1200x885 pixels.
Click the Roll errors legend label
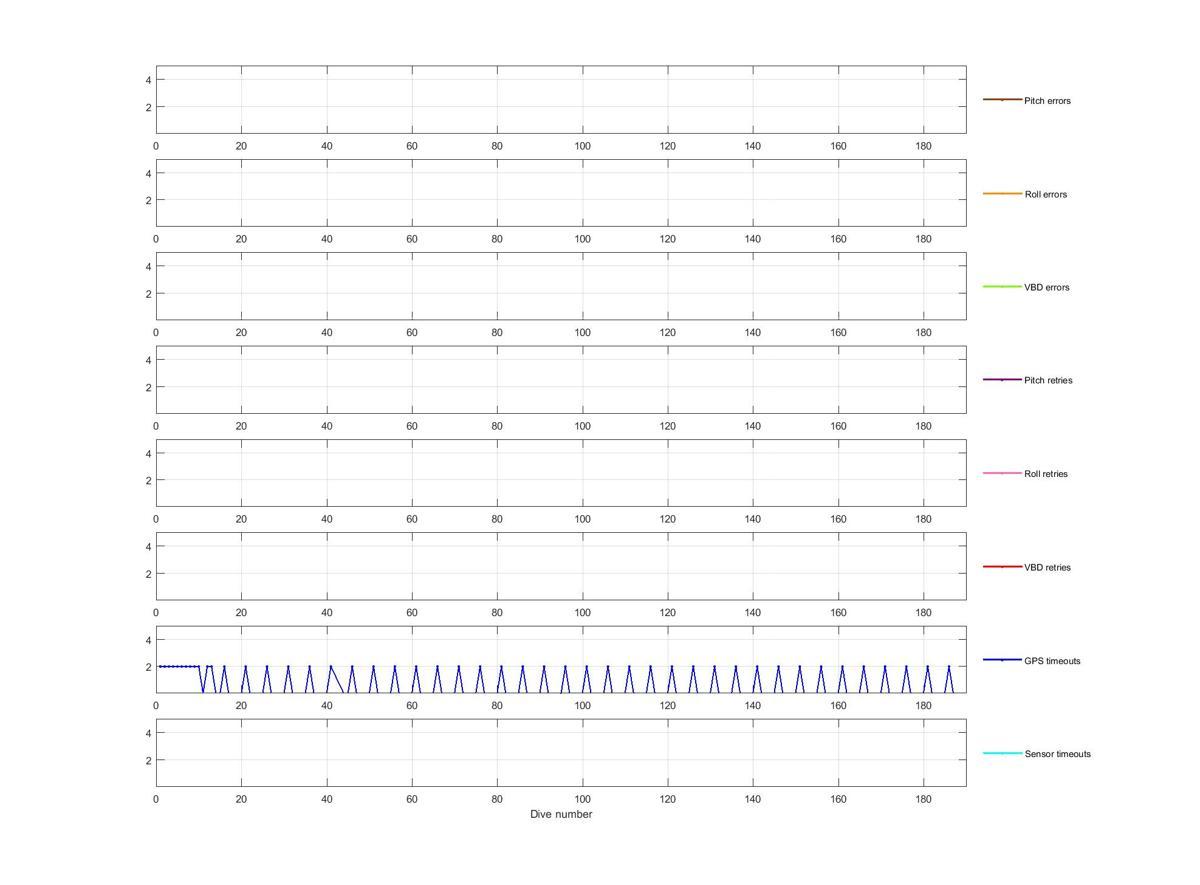tap(1046, 194)
